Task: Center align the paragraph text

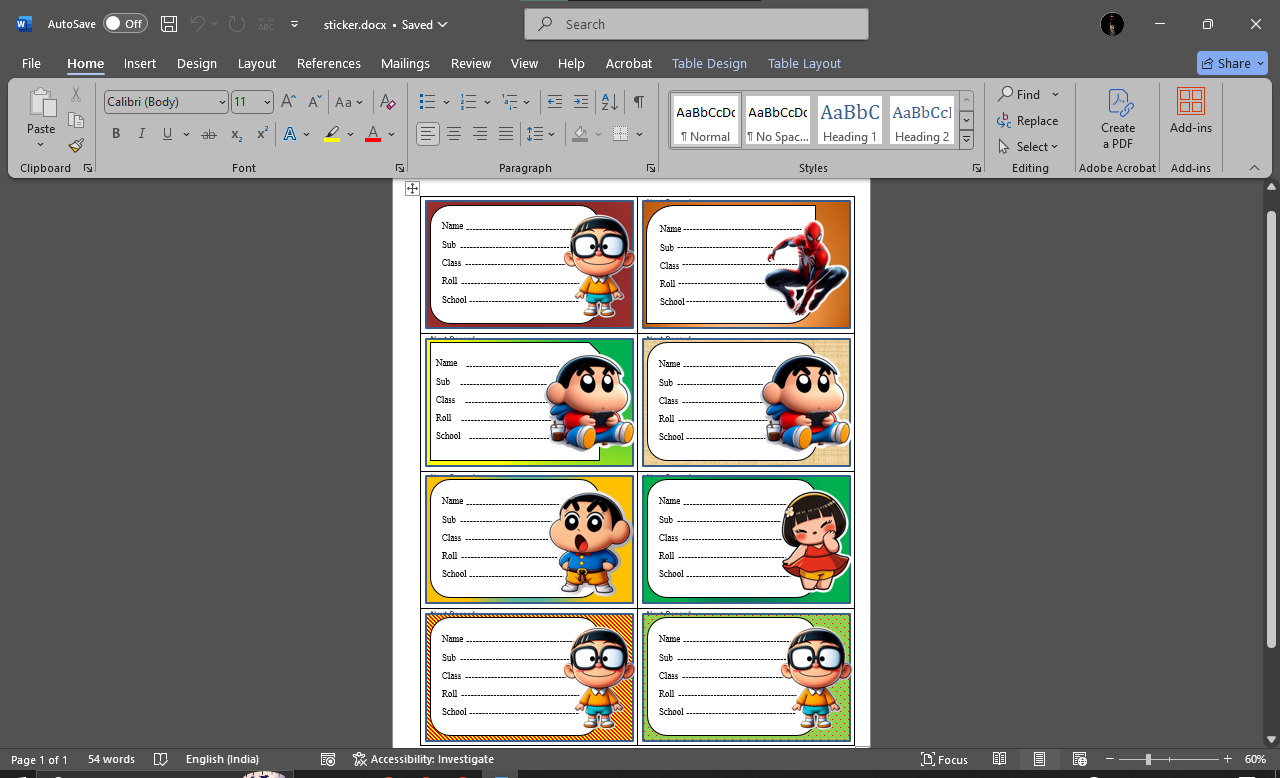Action: point(454,134)
